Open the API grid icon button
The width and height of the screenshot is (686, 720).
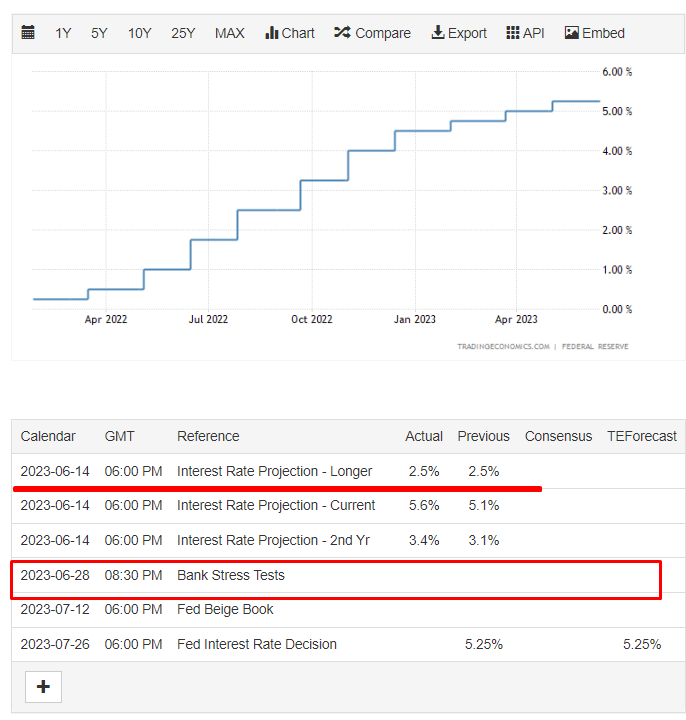coord(525,33)
